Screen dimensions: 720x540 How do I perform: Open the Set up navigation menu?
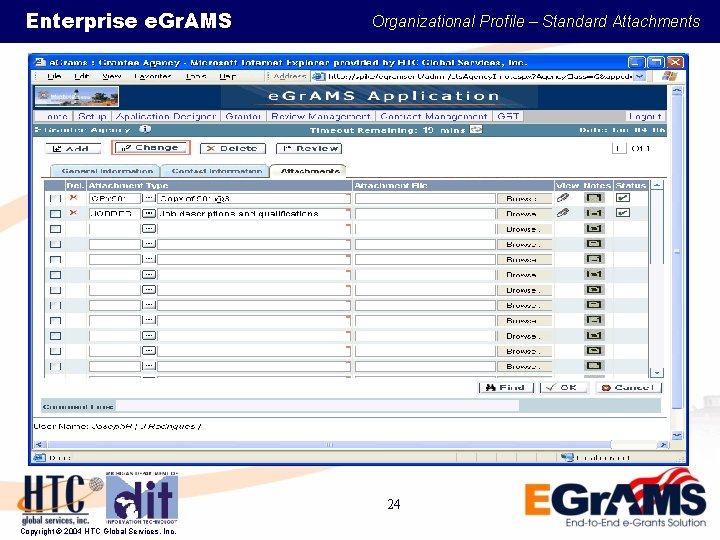coord(92,116)
